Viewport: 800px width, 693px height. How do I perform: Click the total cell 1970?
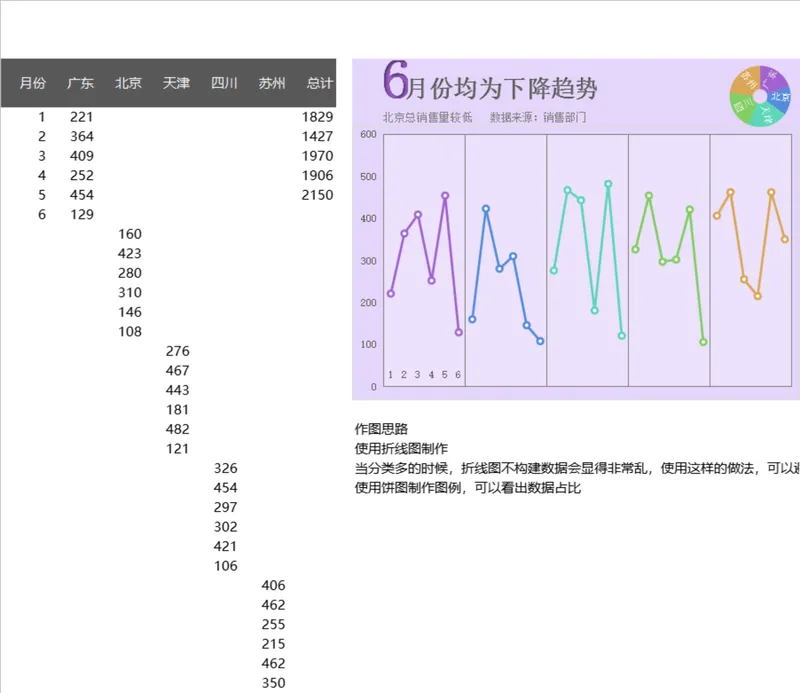[317, 156]
